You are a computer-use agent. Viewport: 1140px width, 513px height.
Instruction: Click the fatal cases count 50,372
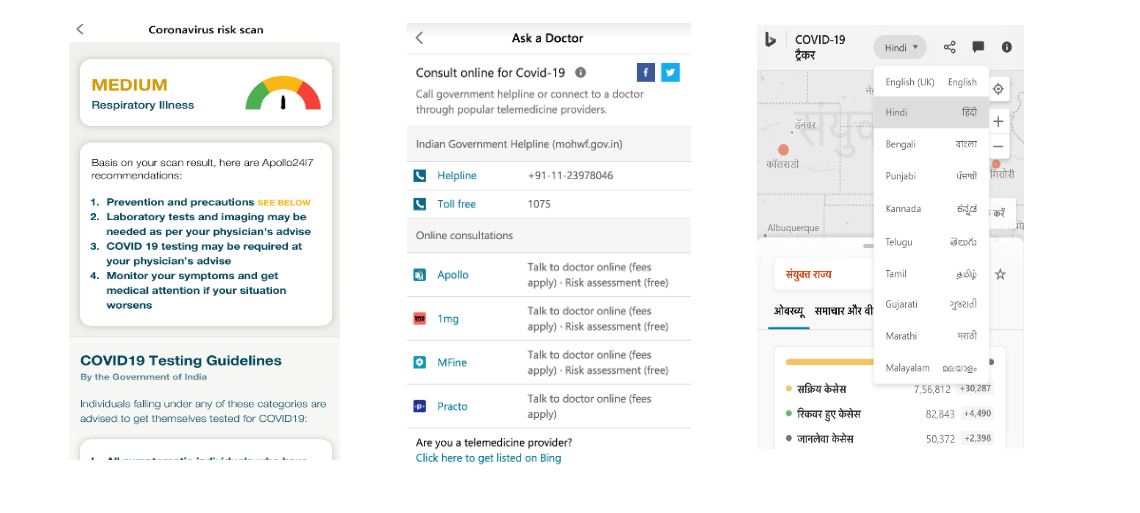tap(939, 439)
